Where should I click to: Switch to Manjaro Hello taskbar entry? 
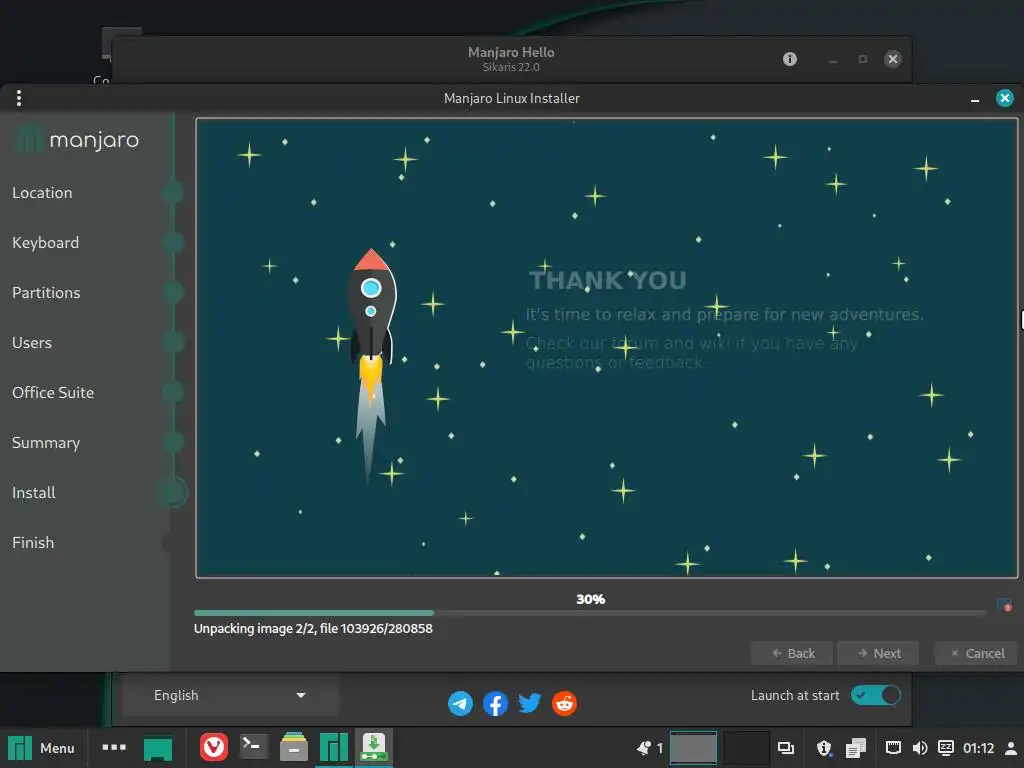(x=334, y=748)
